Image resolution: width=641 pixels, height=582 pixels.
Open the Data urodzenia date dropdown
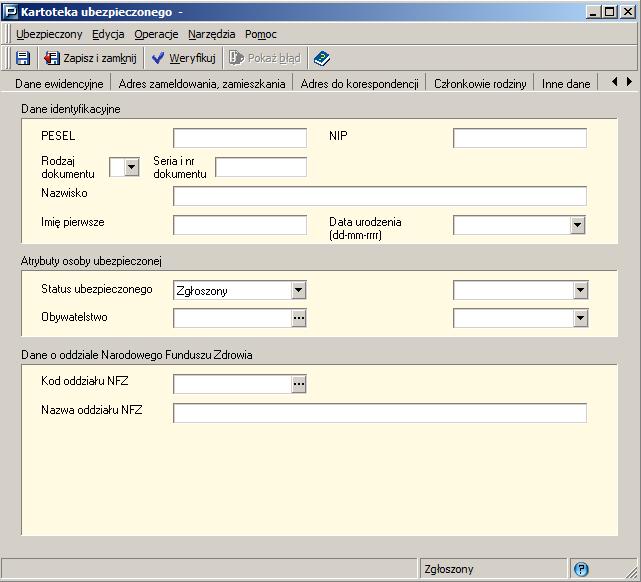tap(577, 225)
